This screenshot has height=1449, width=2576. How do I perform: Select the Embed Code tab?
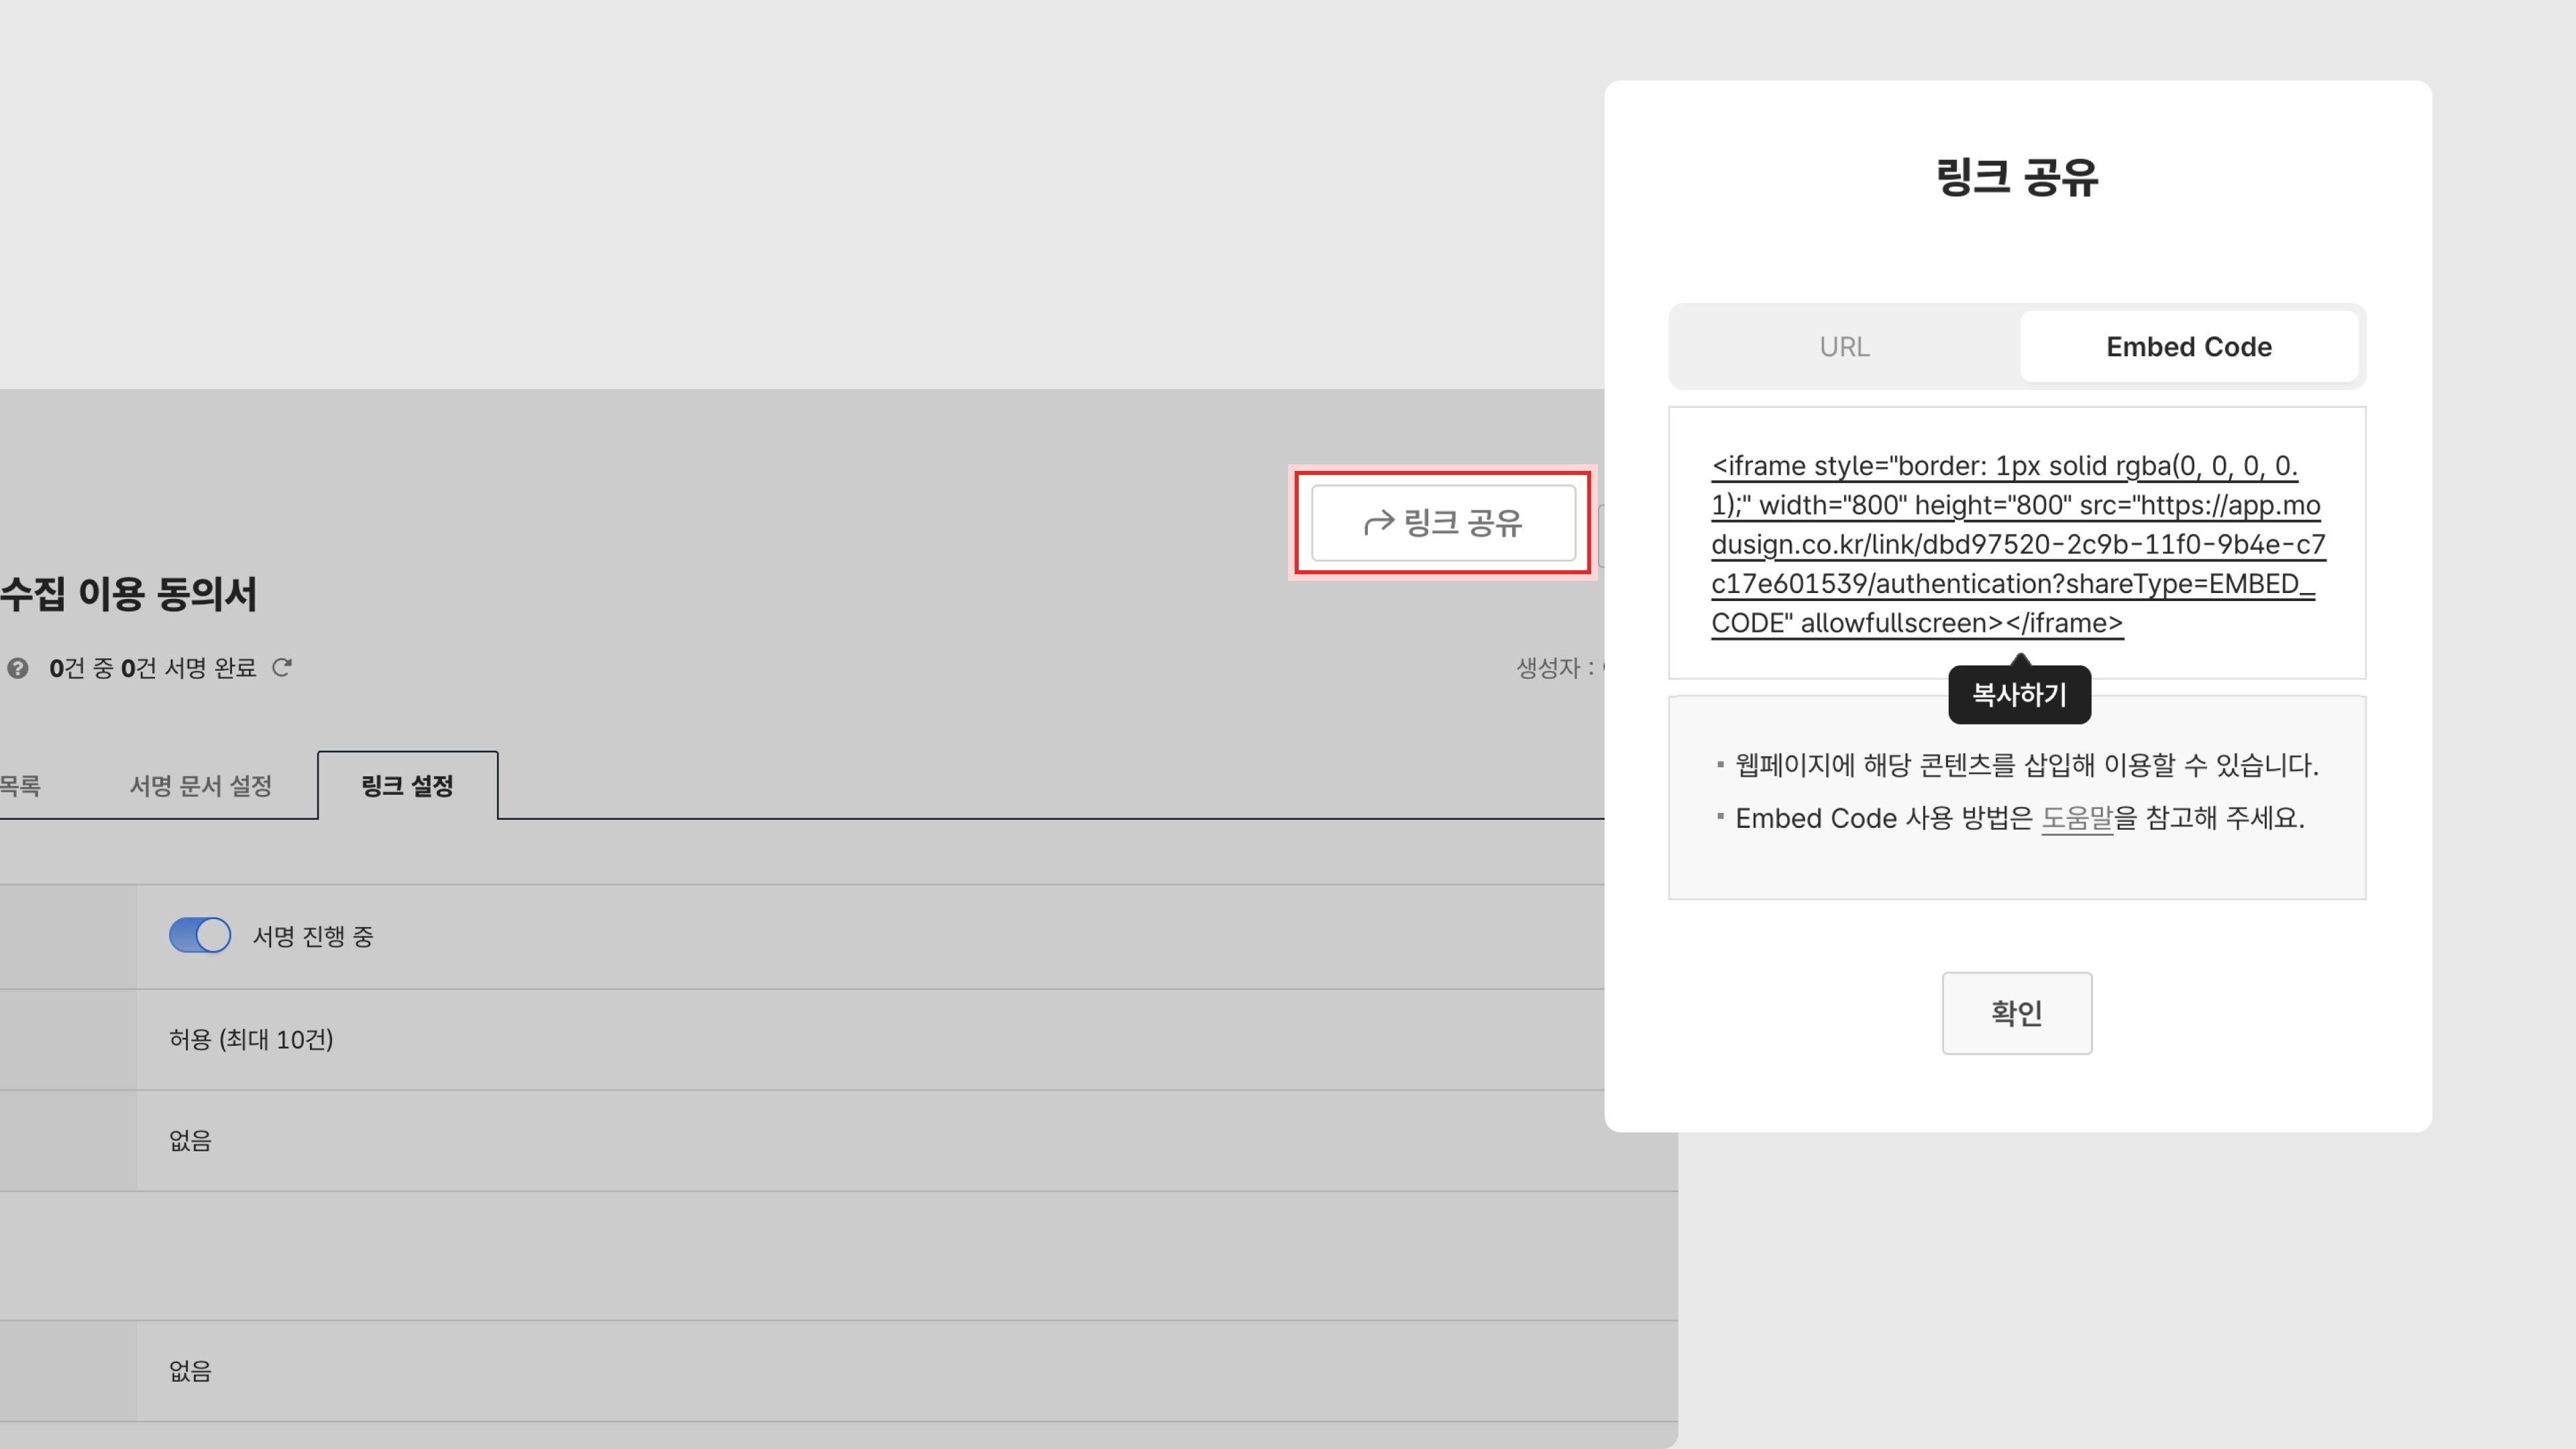coord(2188,346)
